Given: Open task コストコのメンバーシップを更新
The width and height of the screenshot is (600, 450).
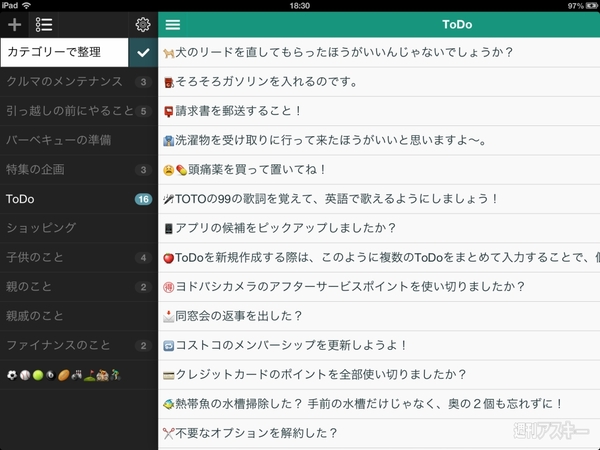Looking at the screenshot, I should point(379,345).
